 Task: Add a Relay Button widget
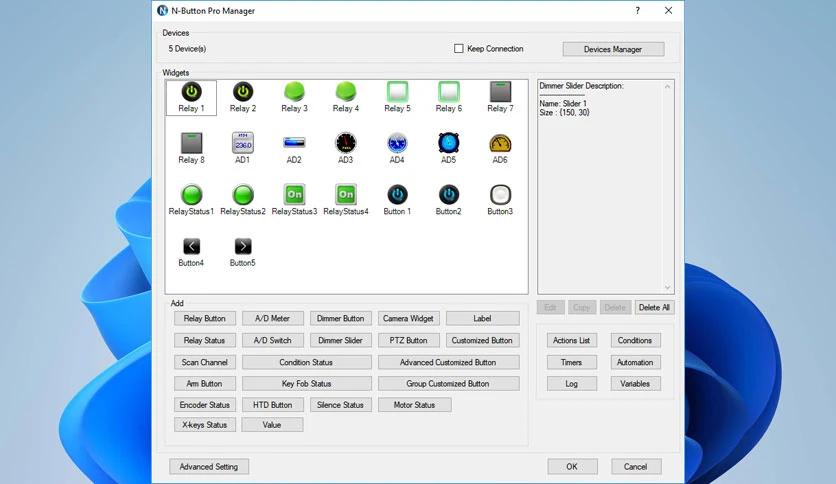(x=205, y=318)
